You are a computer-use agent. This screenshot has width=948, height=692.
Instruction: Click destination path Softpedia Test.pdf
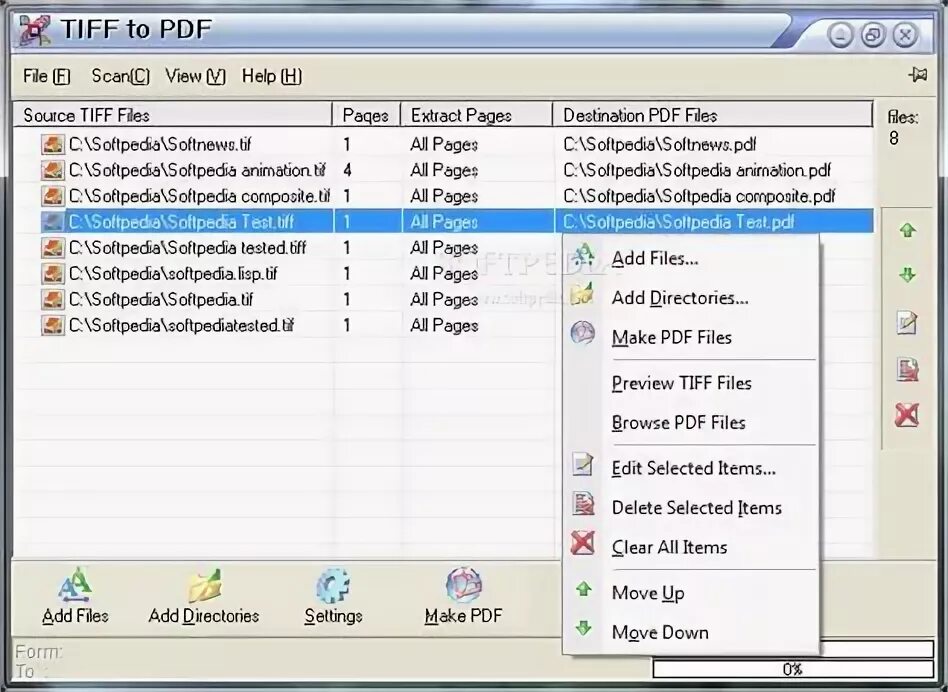[x=678, y=222]
